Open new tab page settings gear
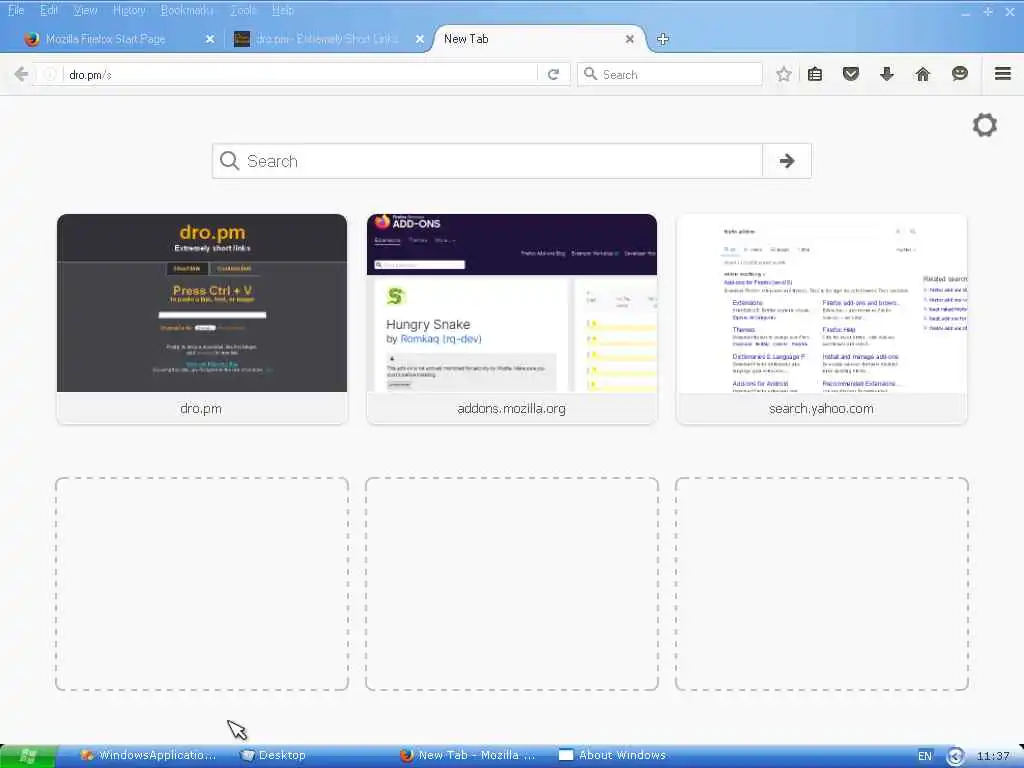1024x768 pixels. pos(985,125)
